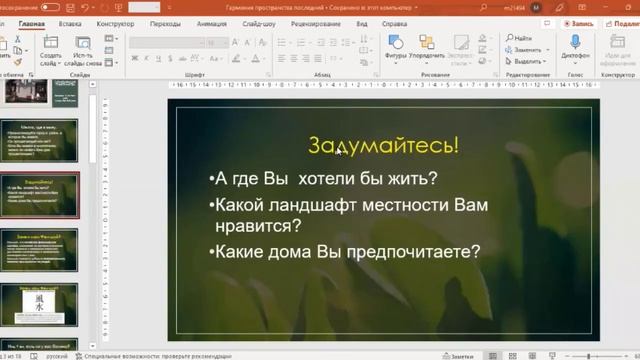Open the slide Section dropdown

[x=111, y=62]
